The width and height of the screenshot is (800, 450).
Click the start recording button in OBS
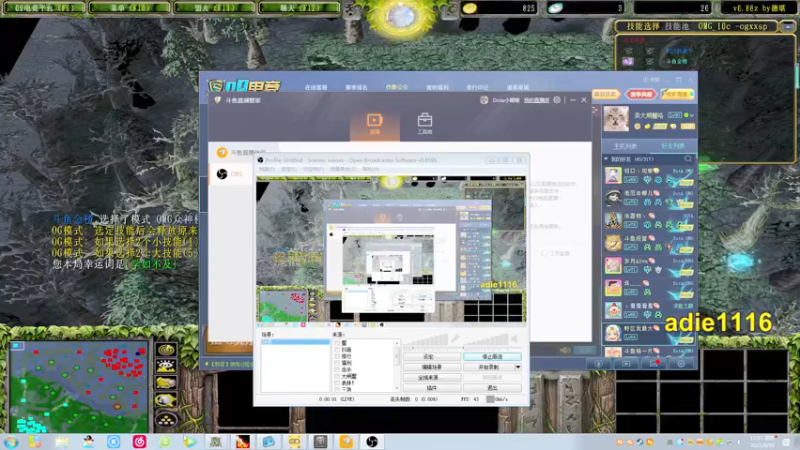(x=489, y=367)
